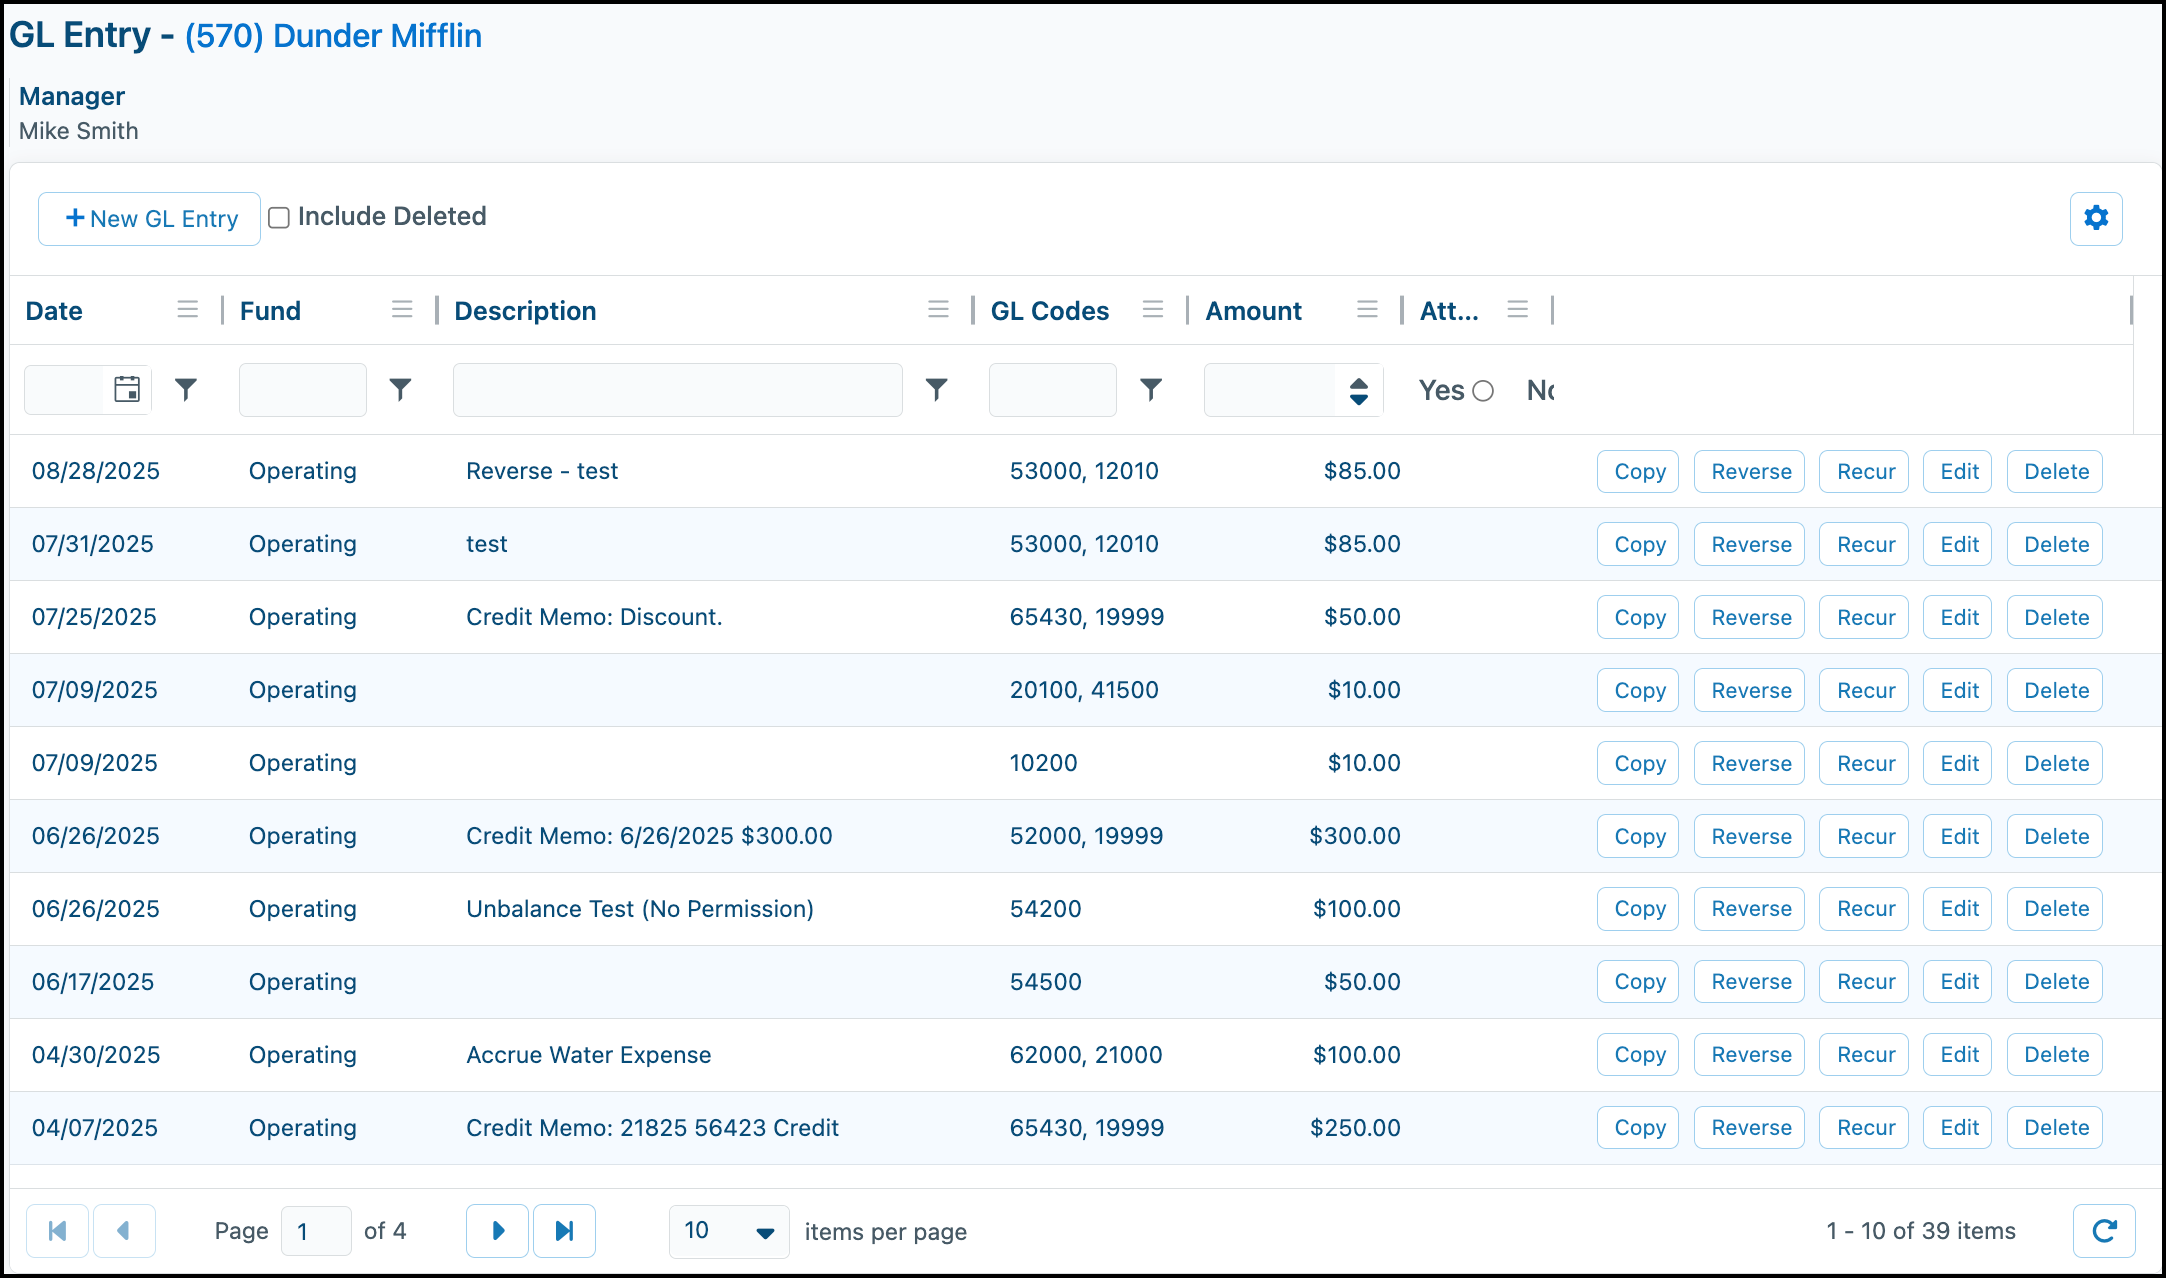Enable the Include Deleted checkbox
Image resolution: width=2166 pixels, height=1278 pixels.
279,217
